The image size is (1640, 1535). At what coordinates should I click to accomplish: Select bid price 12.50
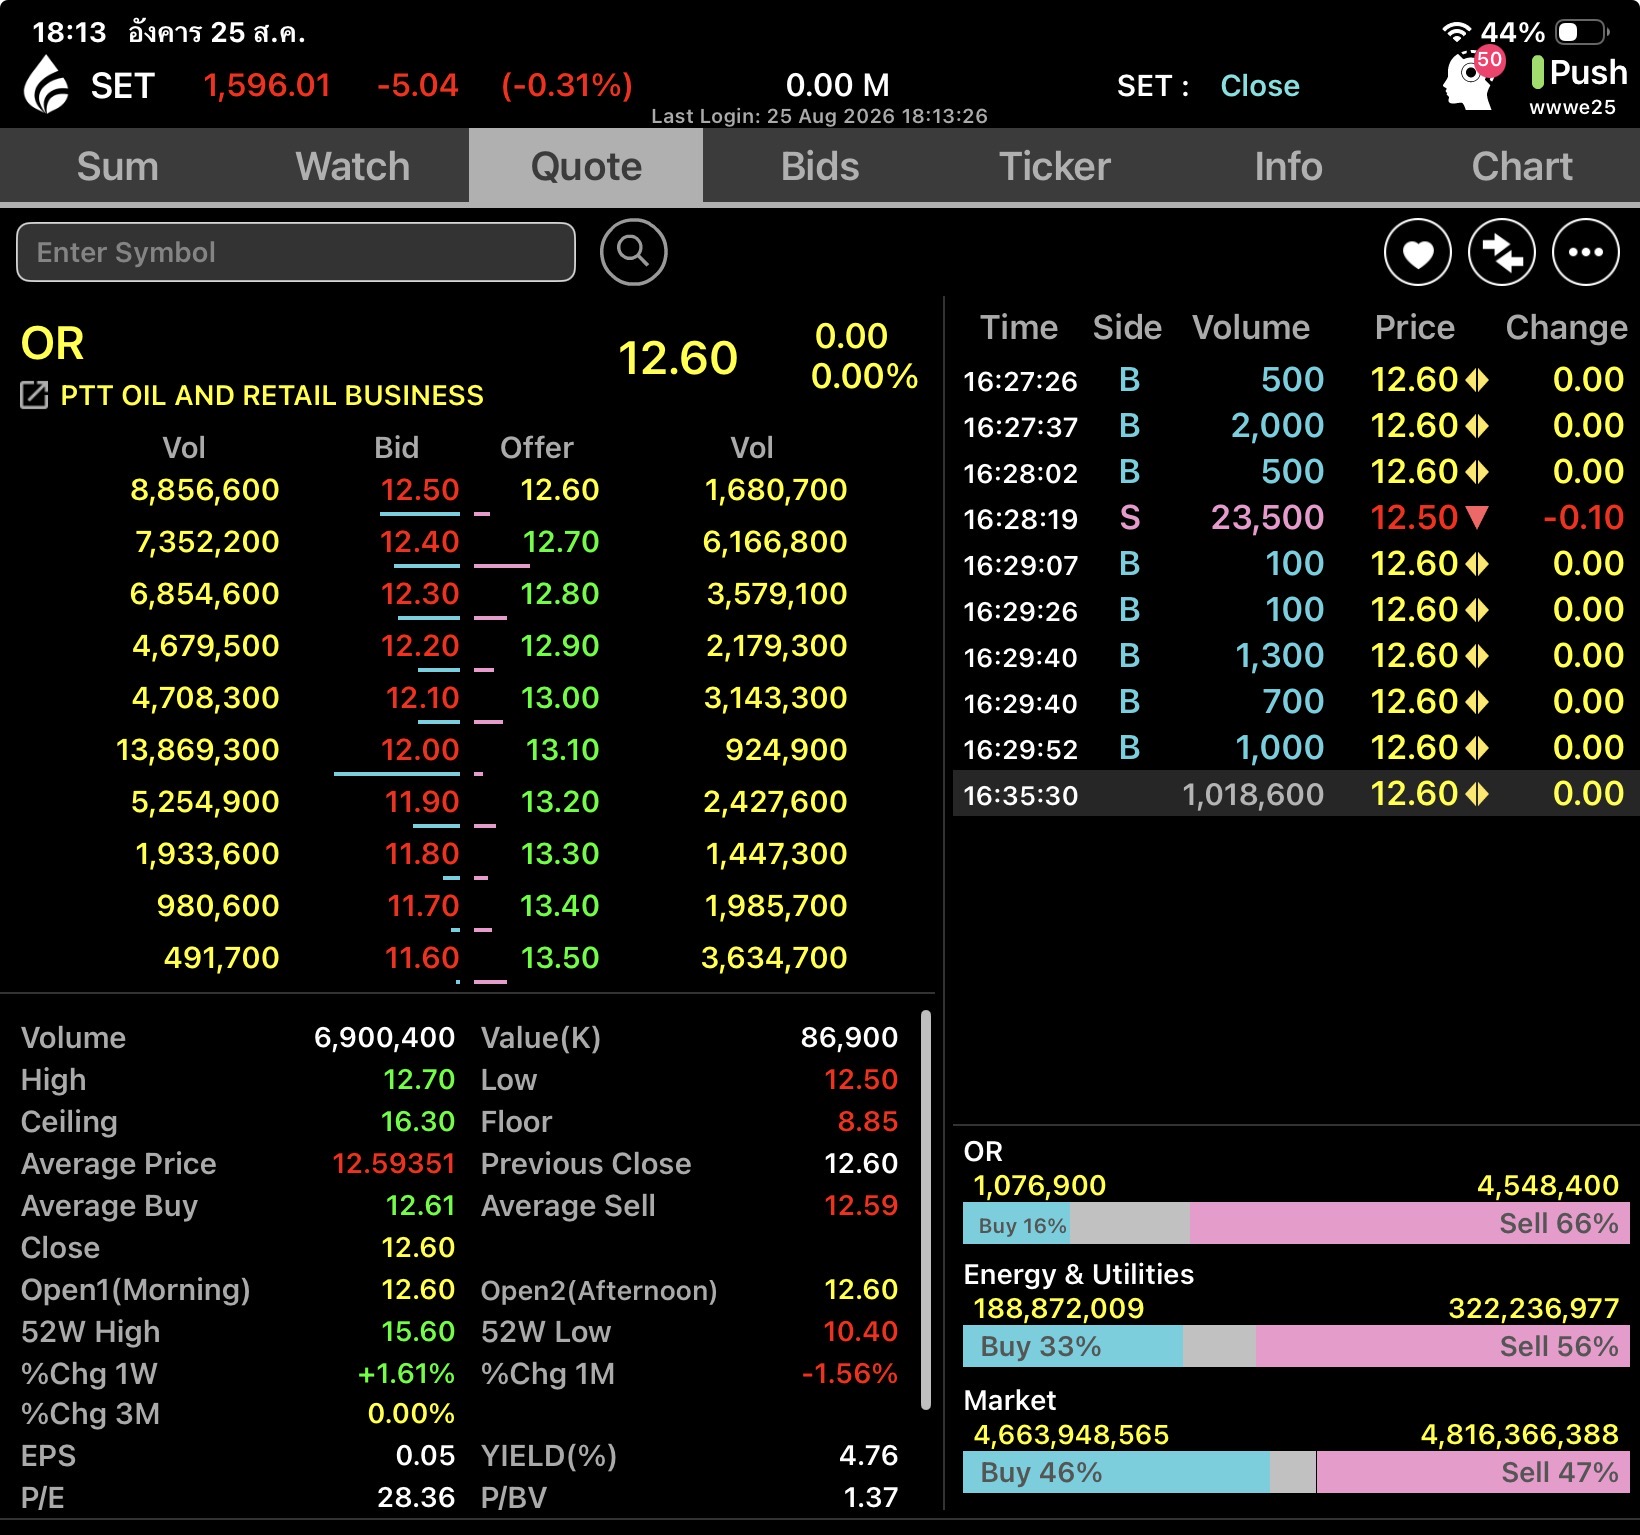coord(419,490)
